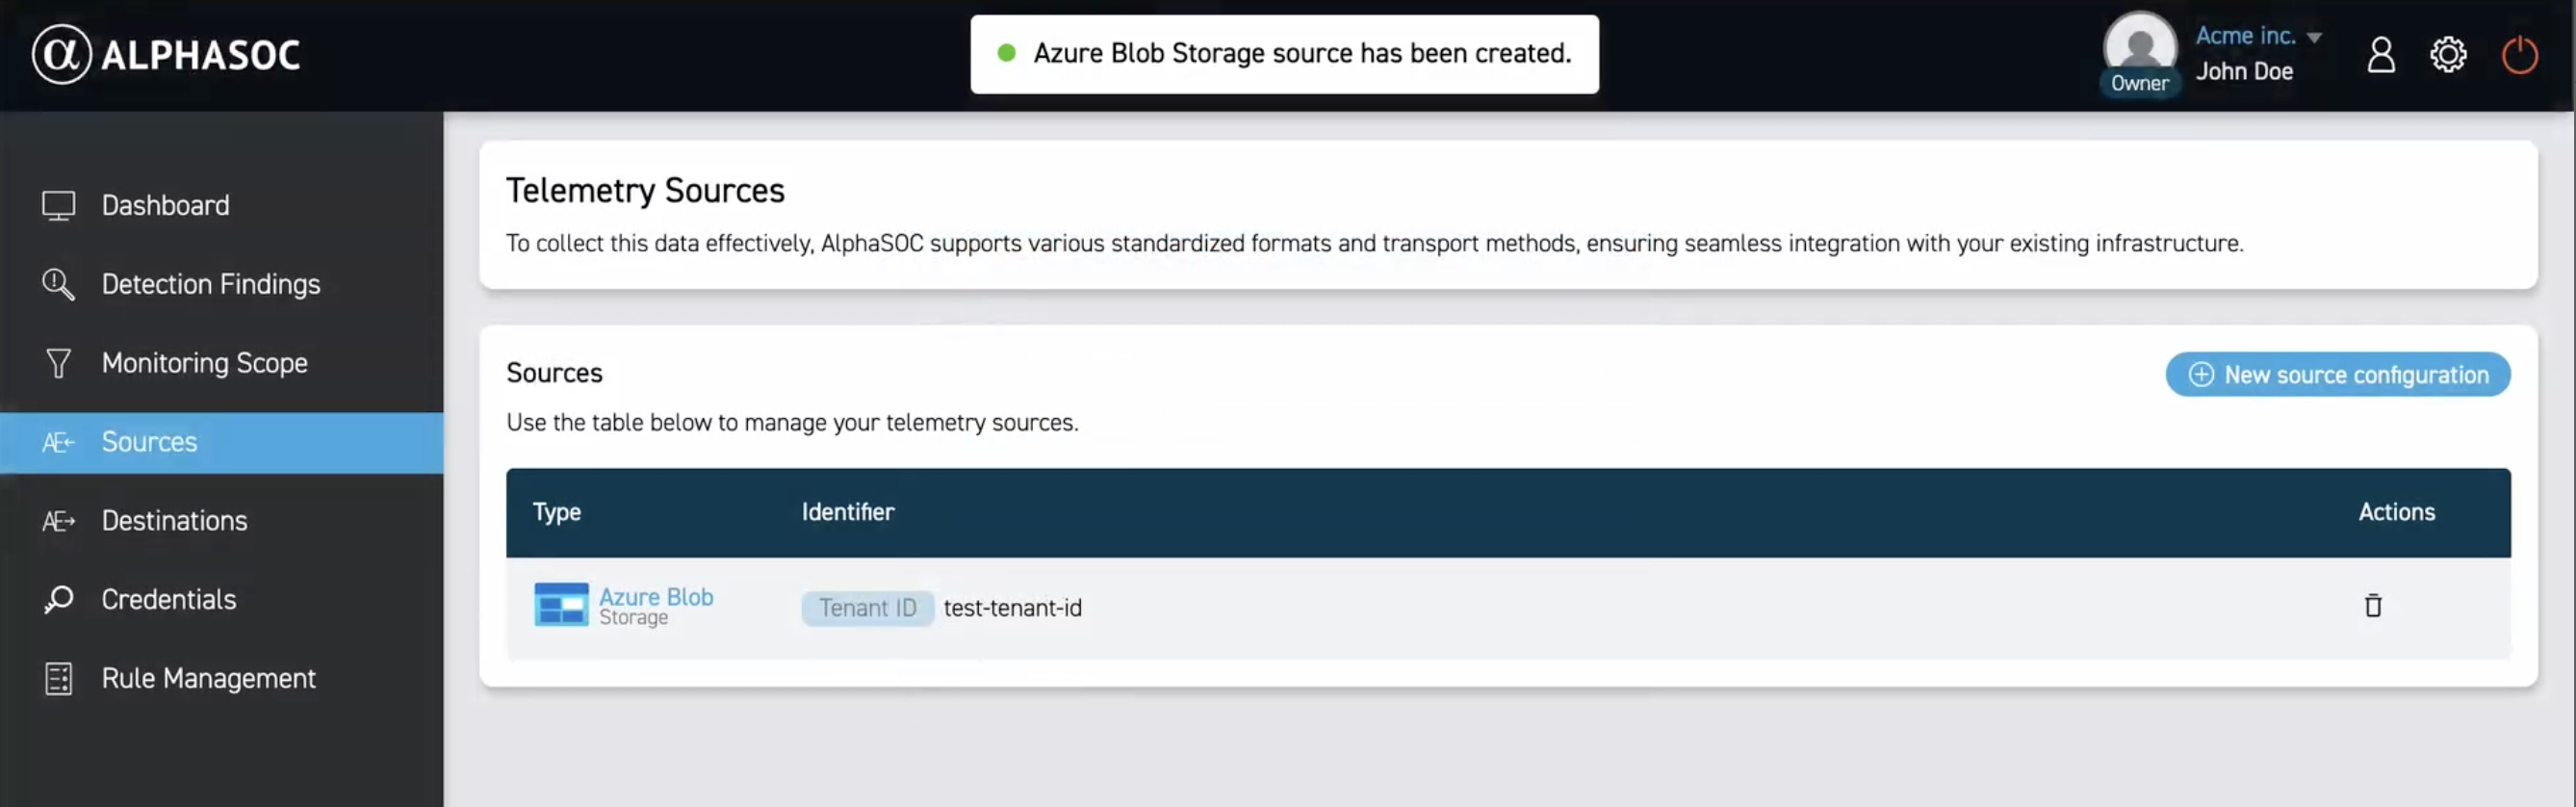This screenshot has height=807, width=2576.
Task: Click the Detection Findings magnifier icon
Action: tap(58, 284)
